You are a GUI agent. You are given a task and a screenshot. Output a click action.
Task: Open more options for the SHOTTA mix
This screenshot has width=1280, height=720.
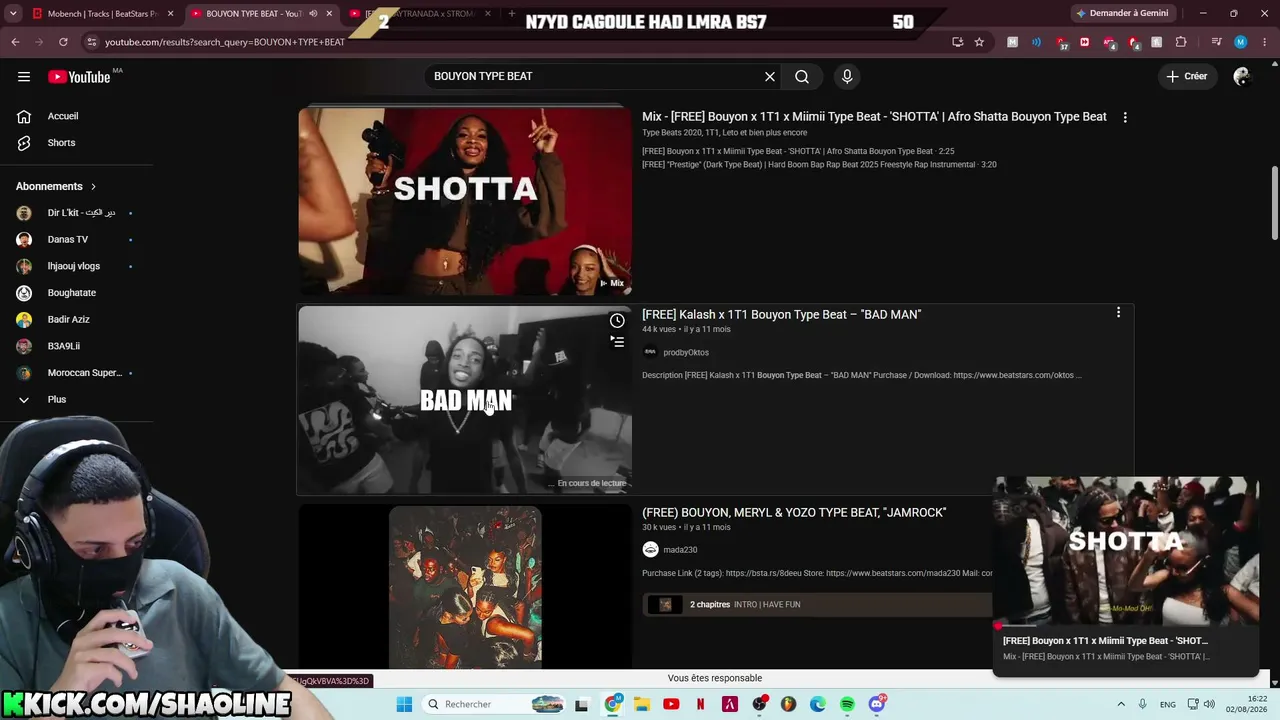1125,117
